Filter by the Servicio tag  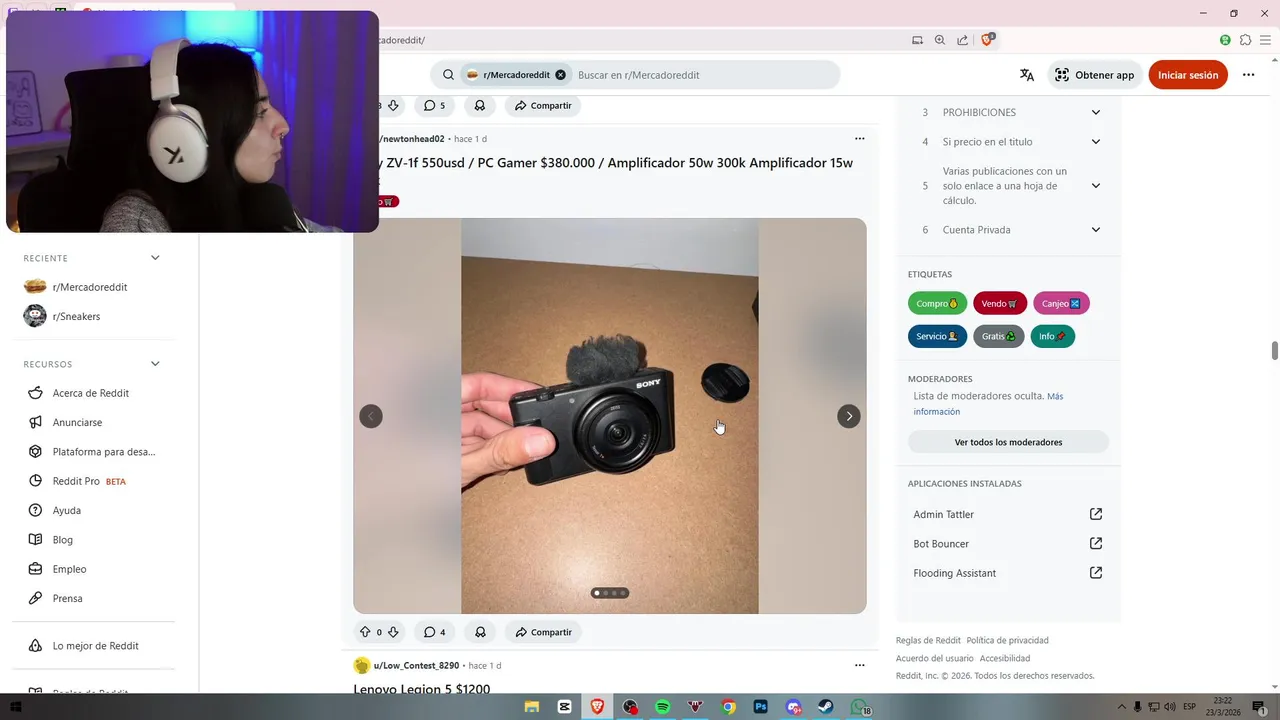pos(937,336)
